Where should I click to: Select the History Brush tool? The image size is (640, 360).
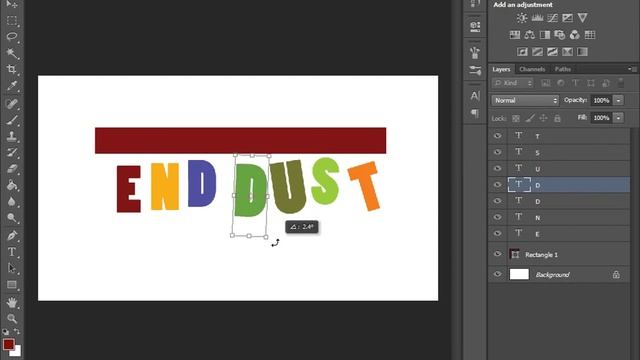pyautogui.click(x=11, y=153)
